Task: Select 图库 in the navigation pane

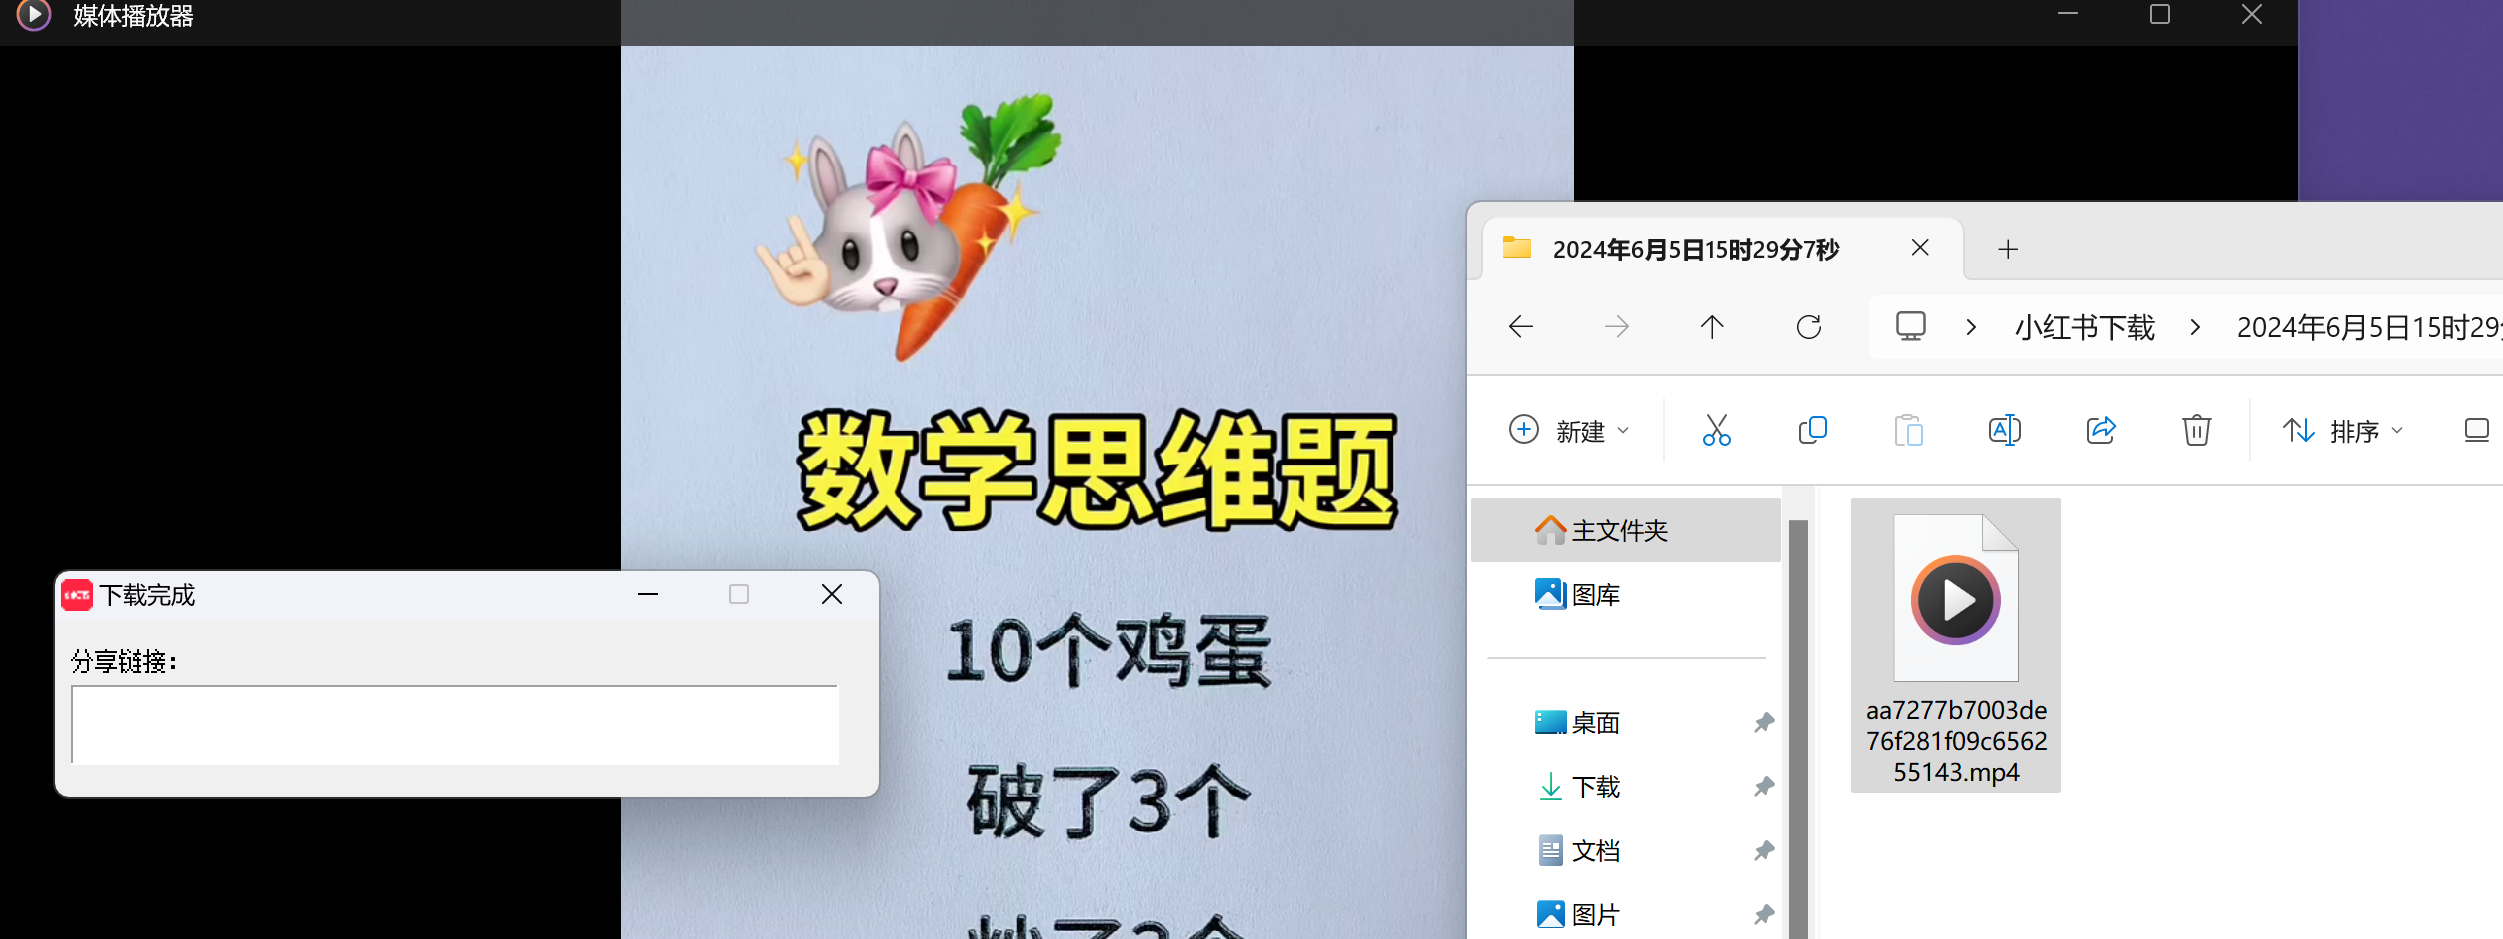Action: (1626, 594)
